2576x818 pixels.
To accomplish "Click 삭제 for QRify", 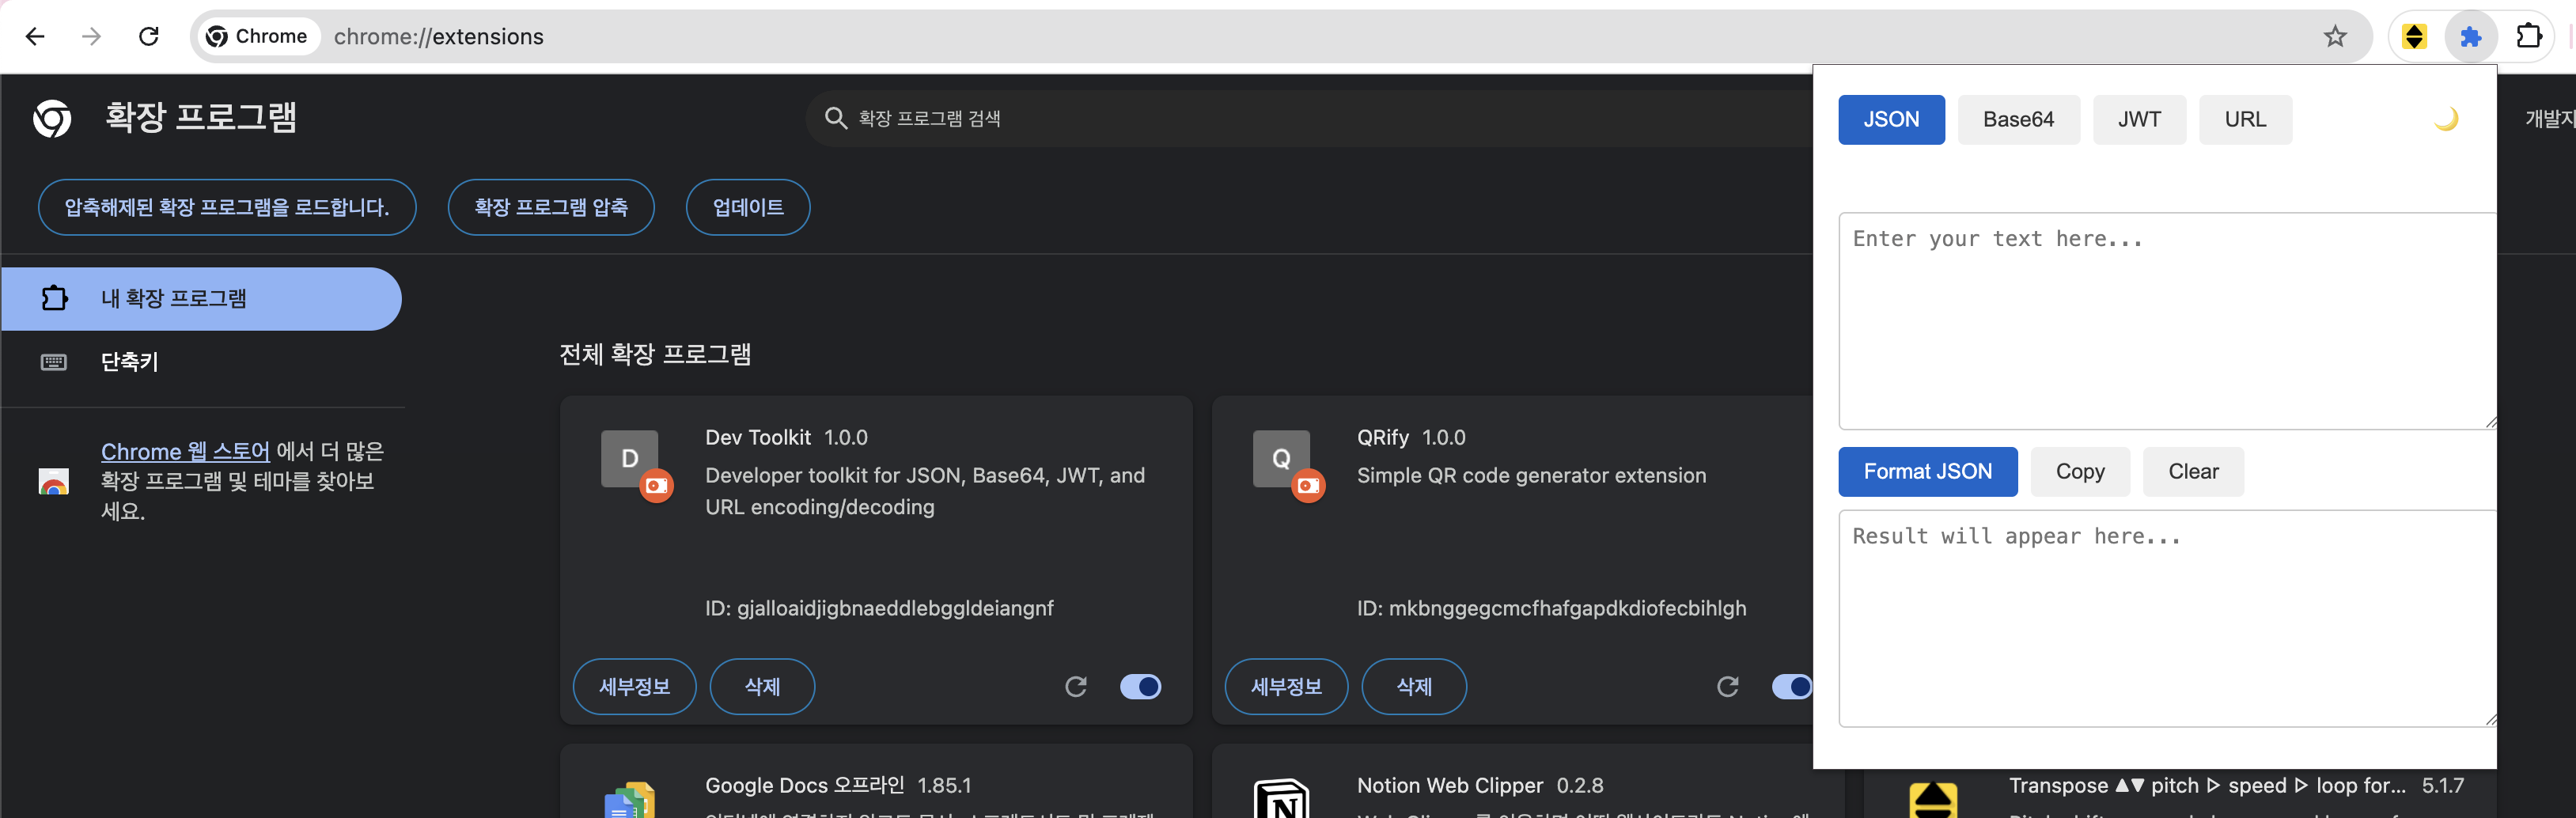I will (1414, 687).
